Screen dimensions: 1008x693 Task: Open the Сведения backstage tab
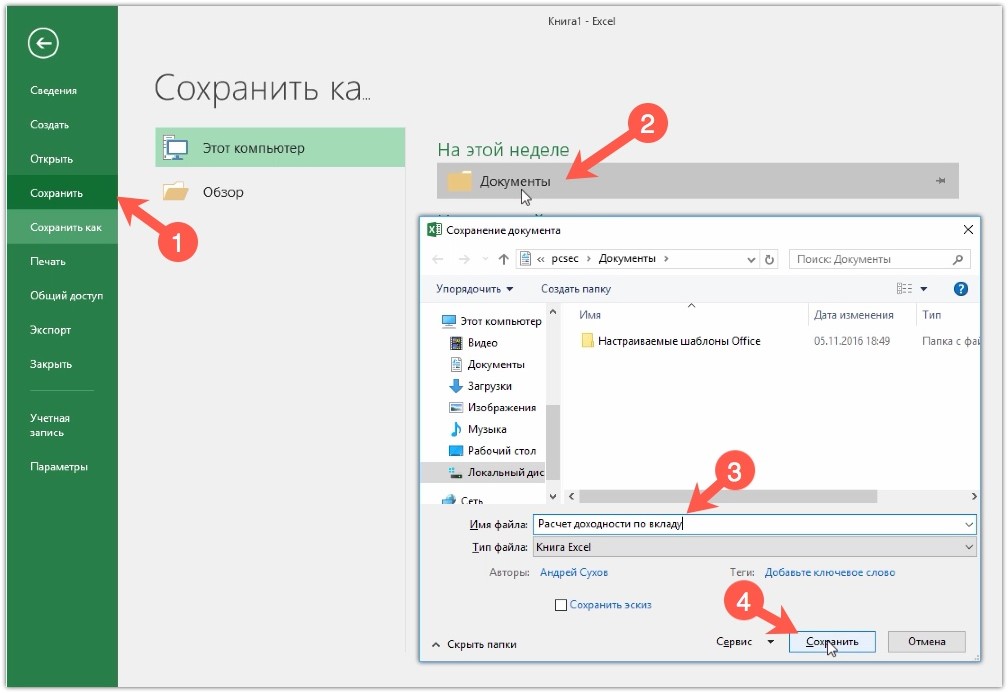(53, 91)
